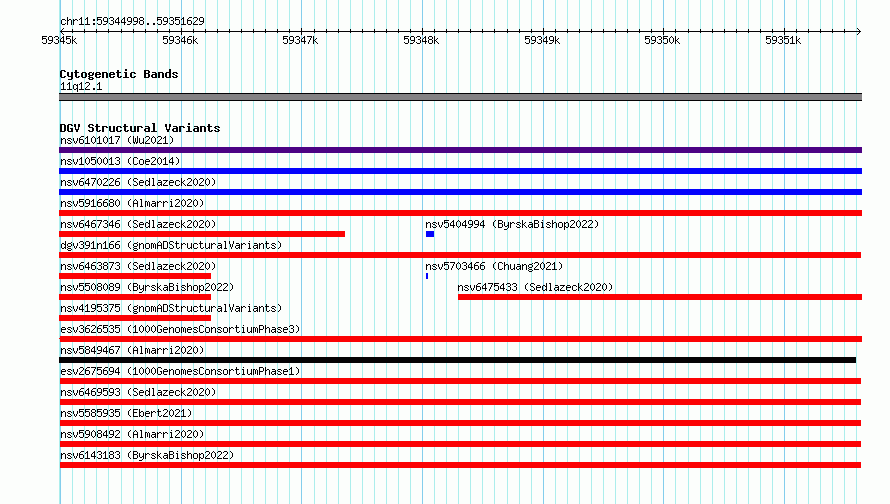Viewport: 890px width, 504px height.
Task: Open the nsv5908492 (Almarri2020) label
Action: point(132,434)
